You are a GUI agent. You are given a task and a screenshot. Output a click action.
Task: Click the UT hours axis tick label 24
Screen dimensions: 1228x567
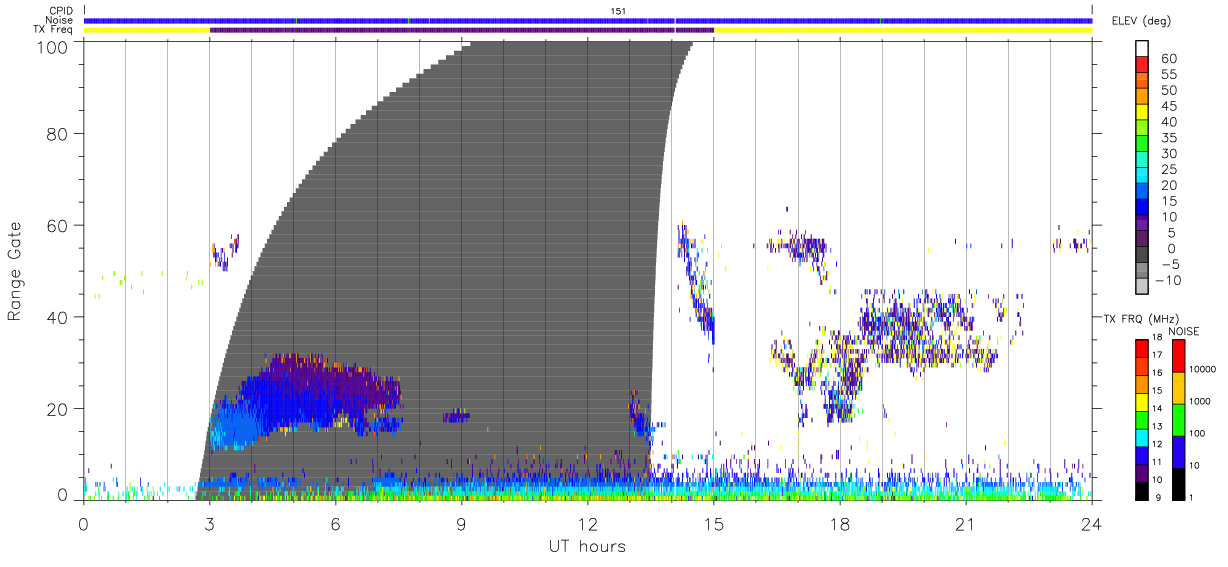click(1092, 525)
